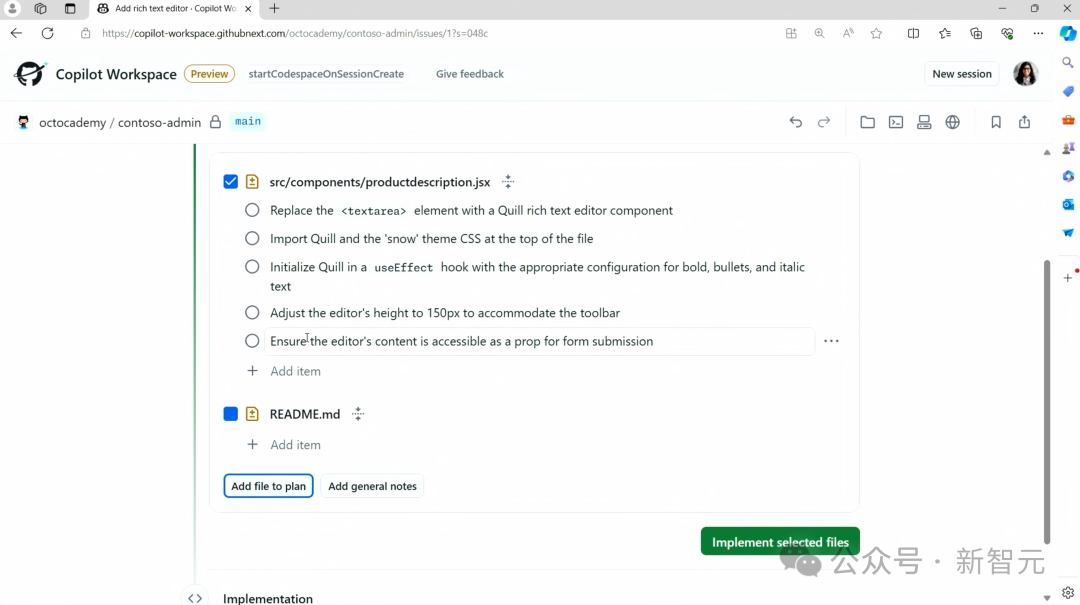This screenshot has height=605, width=1080.
Task: Uncheck the productdescription.jsx file checkbox
Action: click(231, 182)
